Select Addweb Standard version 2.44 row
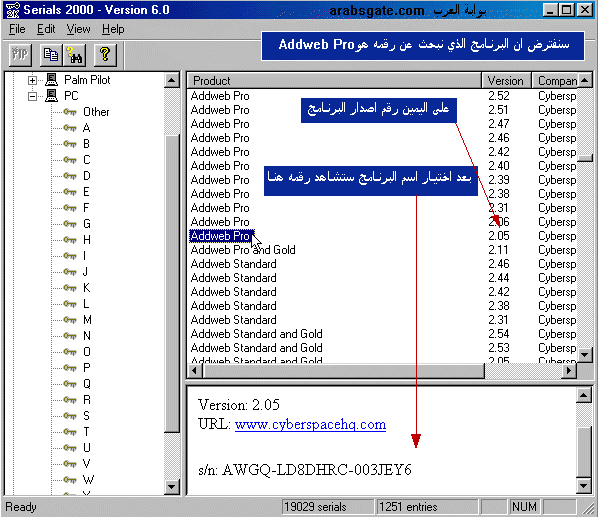The width and height of the screenshot is (598, 517). [x=383, y=278]
